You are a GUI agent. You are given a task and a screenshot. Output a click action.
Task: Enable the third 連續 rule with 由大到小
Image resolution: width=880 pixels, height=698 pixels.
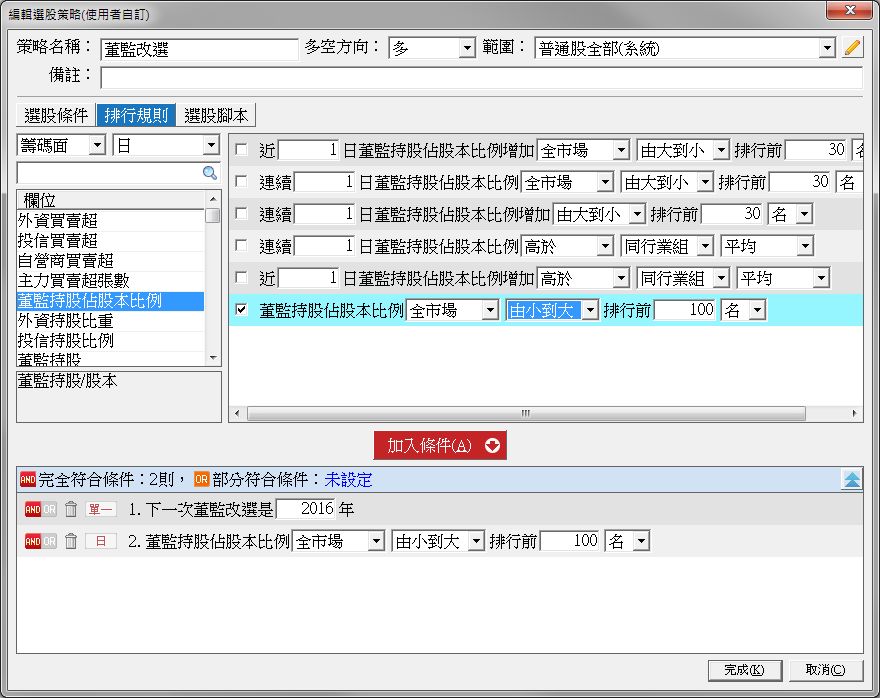[x=241, y=214]
